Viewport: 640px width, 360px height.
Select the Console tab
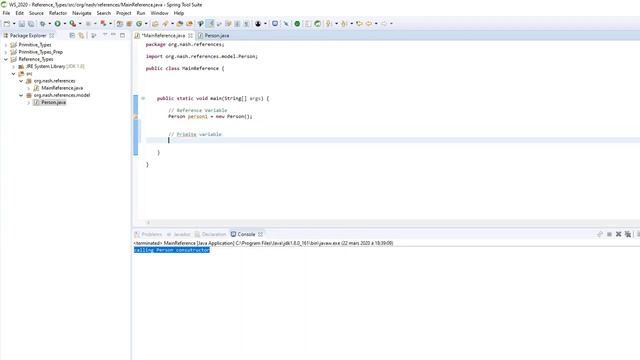point(246,234)
